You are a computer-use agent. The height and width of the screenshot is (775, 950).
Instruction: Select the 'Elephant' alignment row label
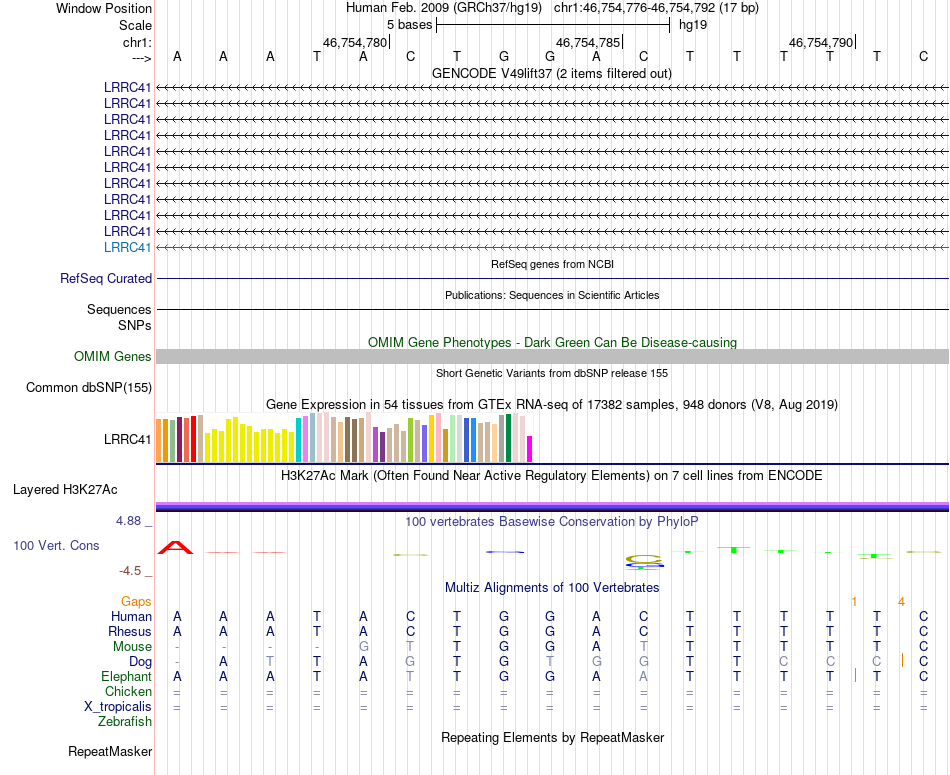coord(127,676)
